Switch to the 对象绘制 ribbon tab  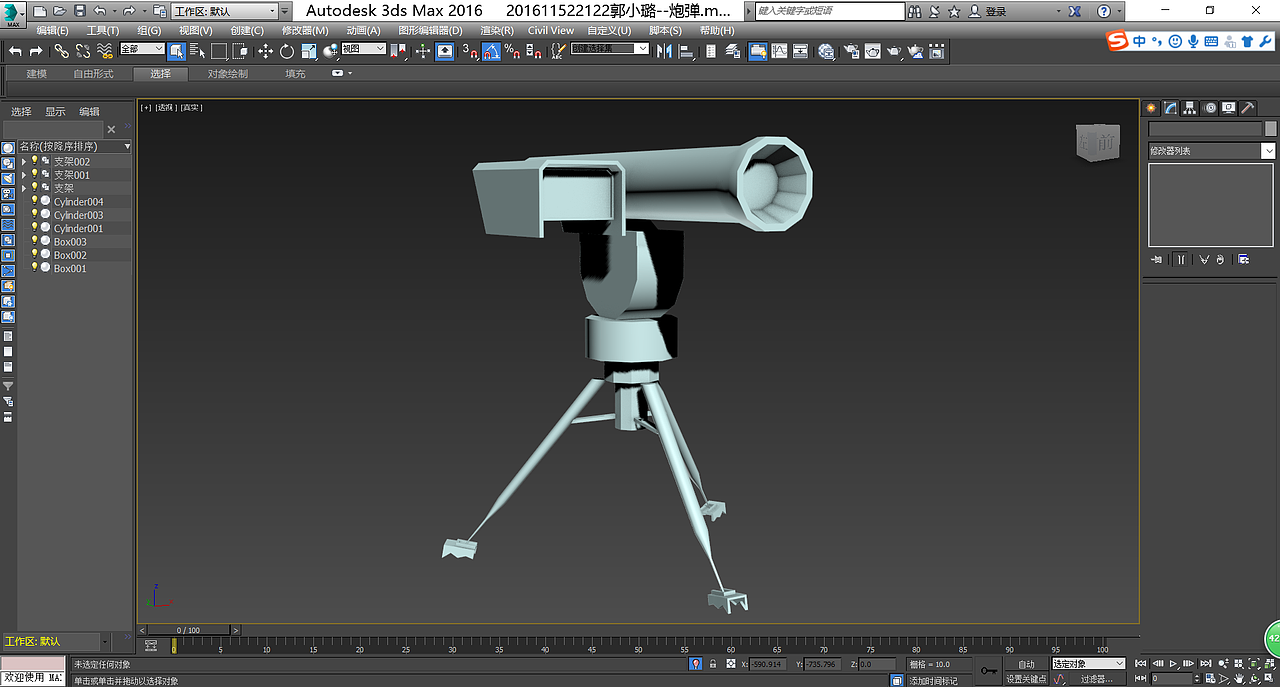tap(228, 74)
